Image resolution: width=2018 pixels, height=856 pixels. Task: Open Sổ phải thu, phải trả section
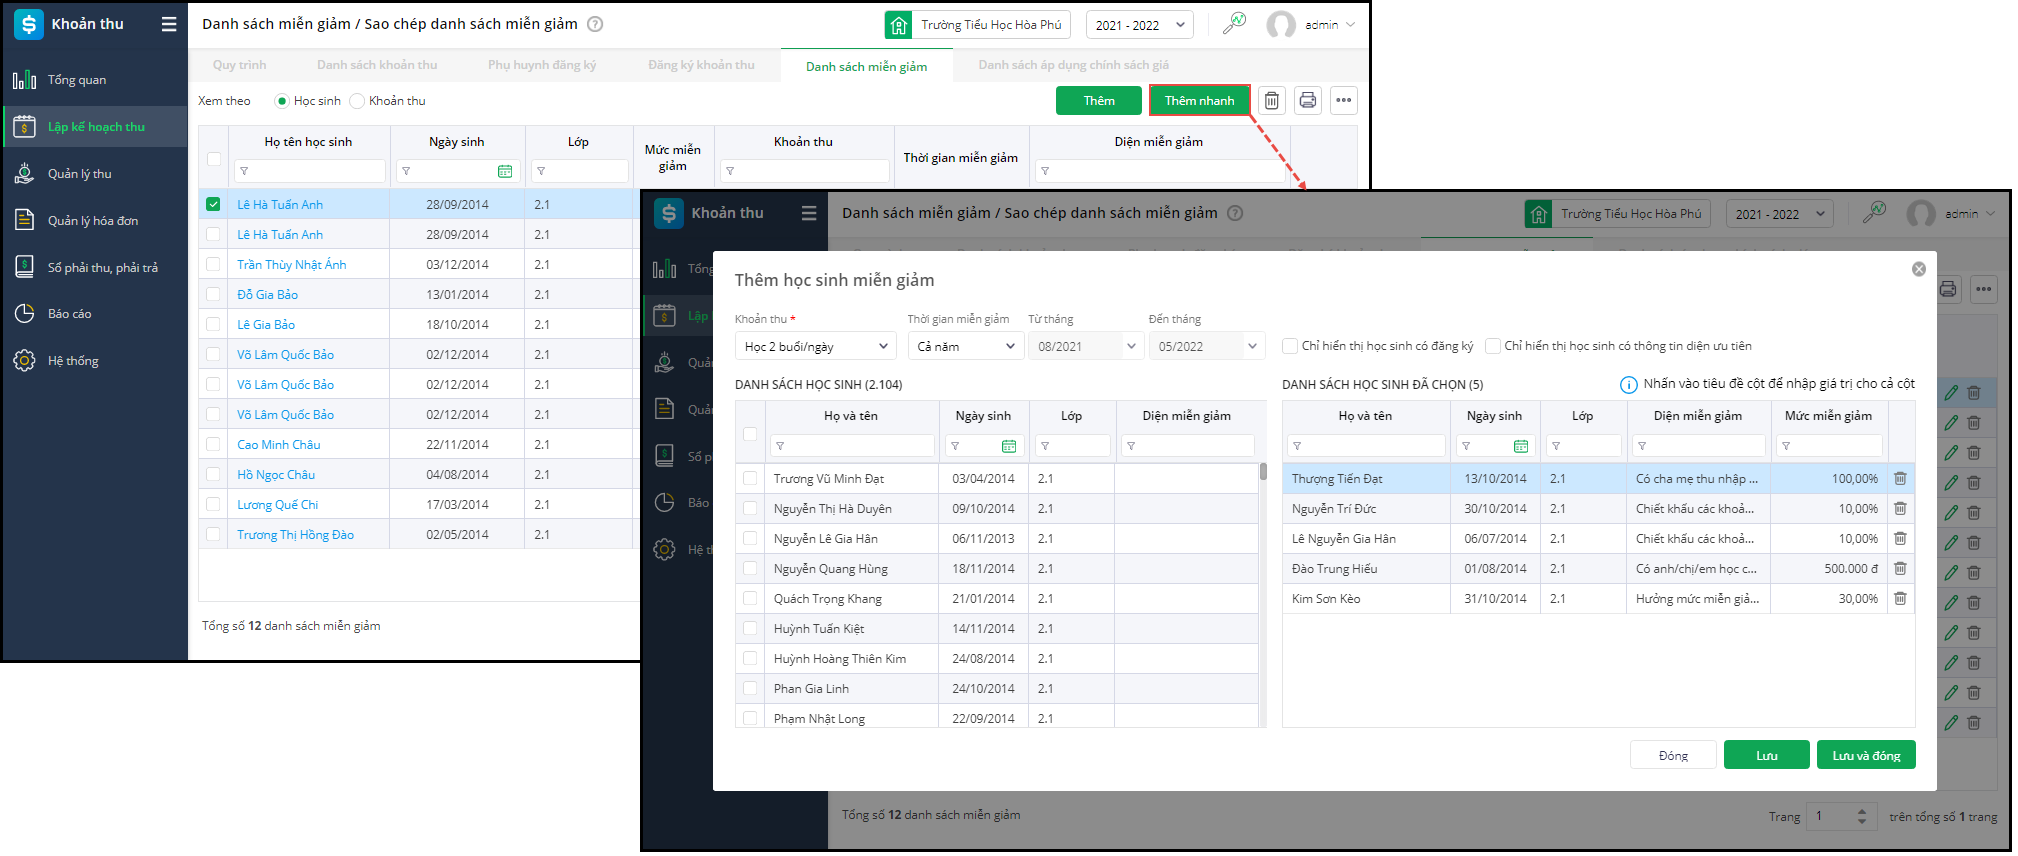(102, 268)
